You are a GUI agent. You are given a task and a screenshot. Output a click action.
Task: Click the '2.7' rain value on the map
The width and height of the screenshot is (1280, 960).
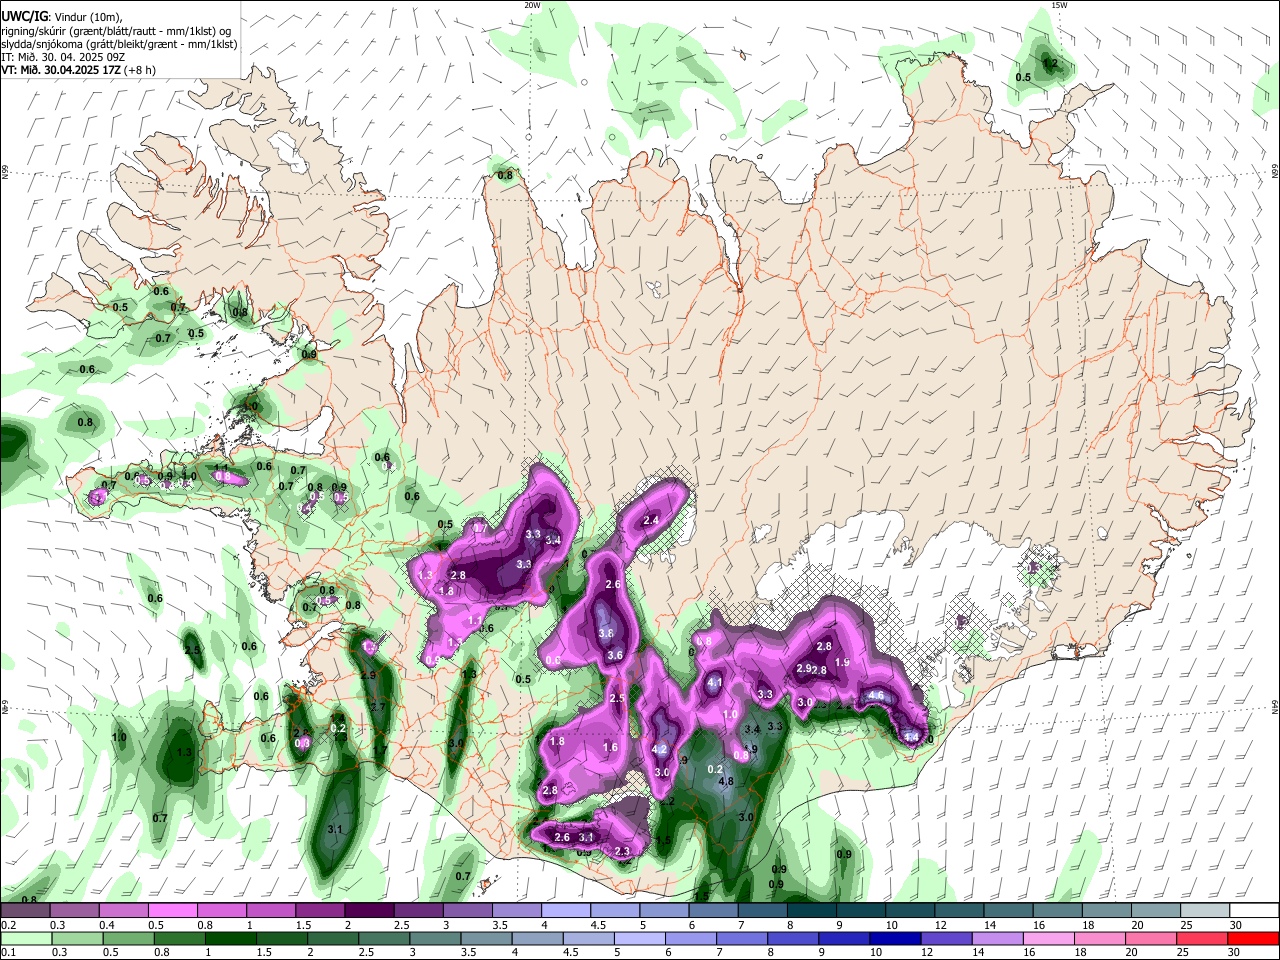point(377,707)
